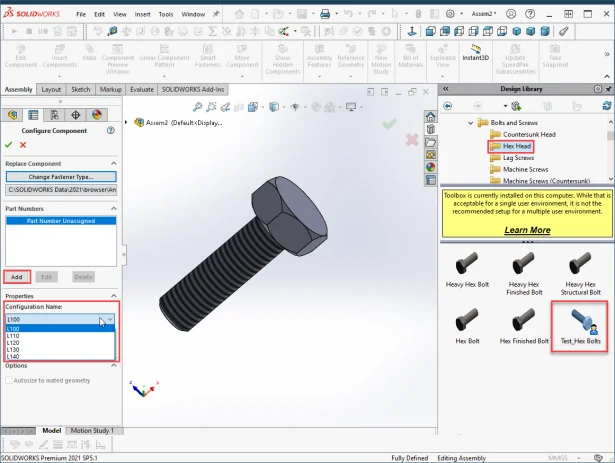
Task: Click the Change Fastener Type button
Action: 60,177
